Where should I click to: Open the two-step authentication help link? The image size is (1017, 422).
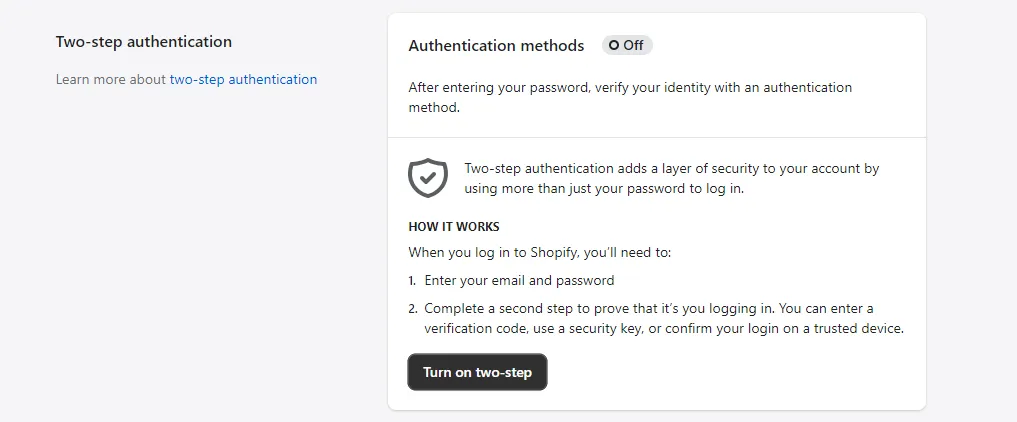(243, 80)
